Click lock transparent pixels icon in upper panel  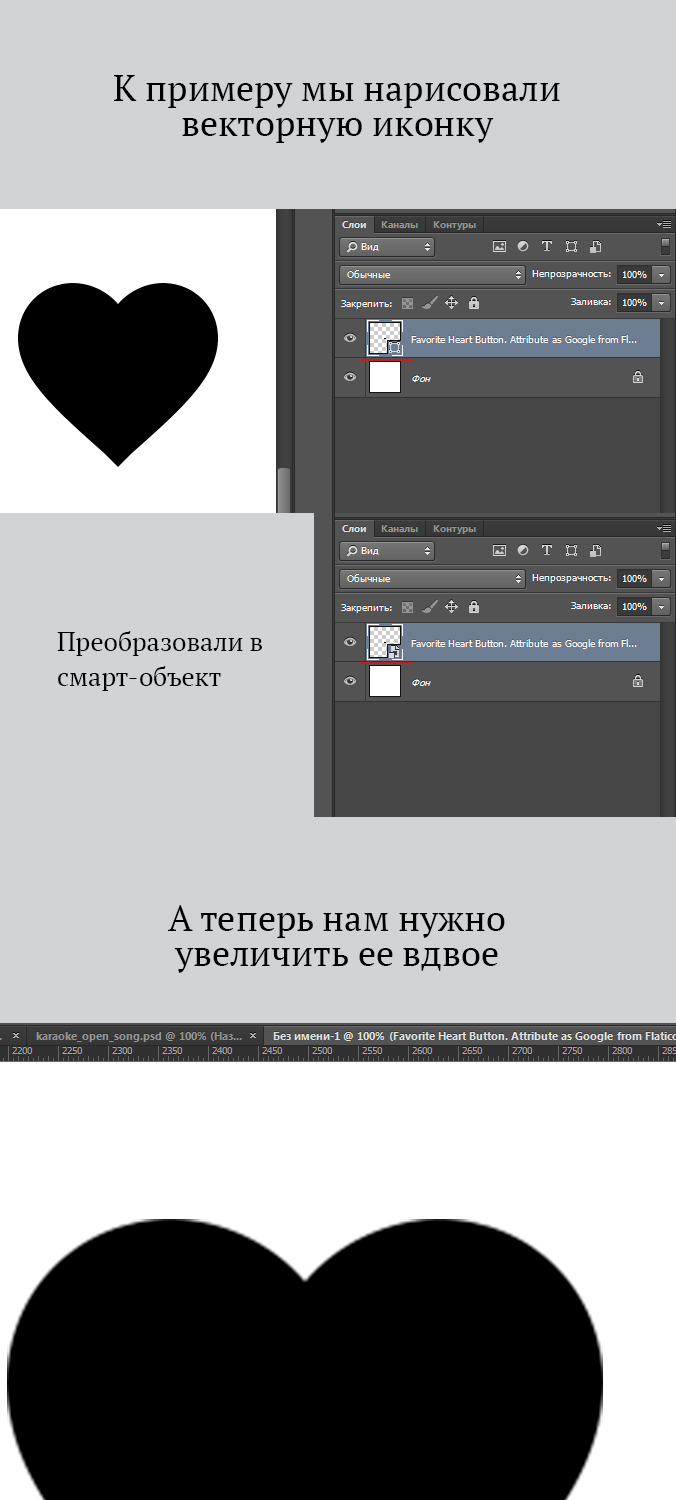407,302
